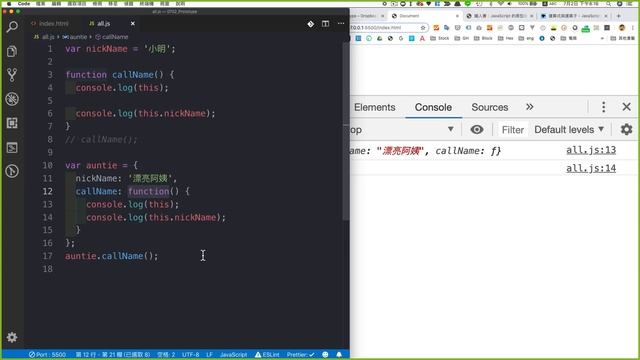Select the DevTools Console tab

point(433,107)
